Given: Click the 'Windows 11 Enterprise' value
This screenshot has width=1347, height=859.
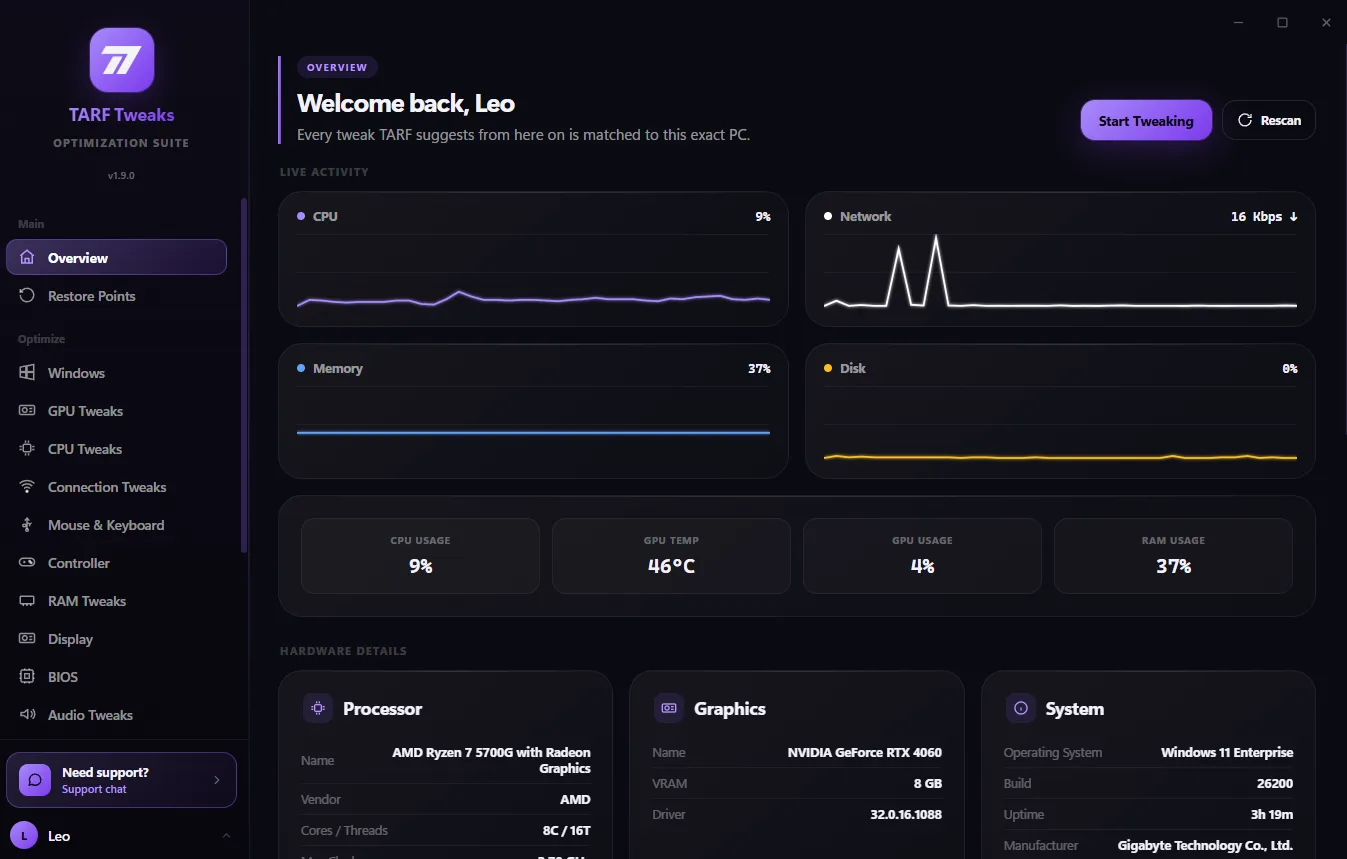Looking at the screenshot, I should [x=1227, y=752].
